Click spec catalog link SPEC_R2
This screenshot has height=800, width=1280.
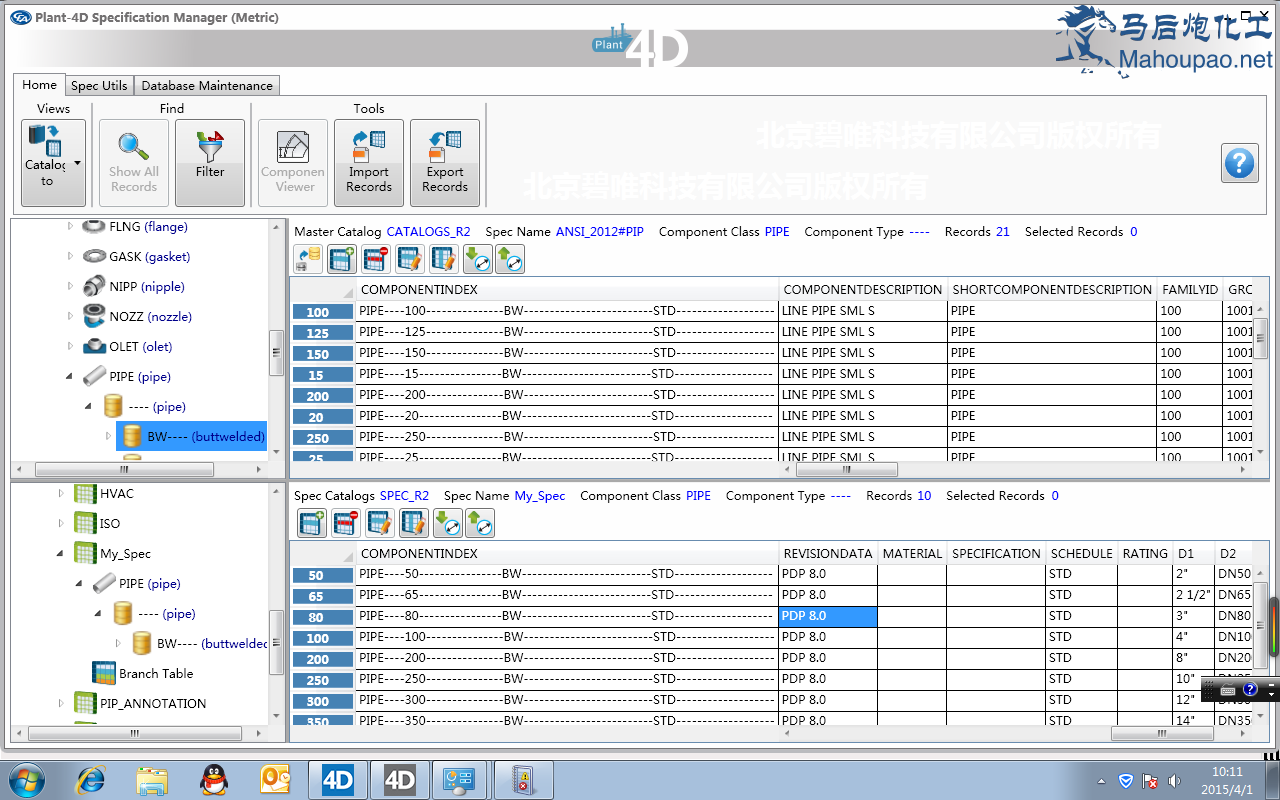coord(404,496)
